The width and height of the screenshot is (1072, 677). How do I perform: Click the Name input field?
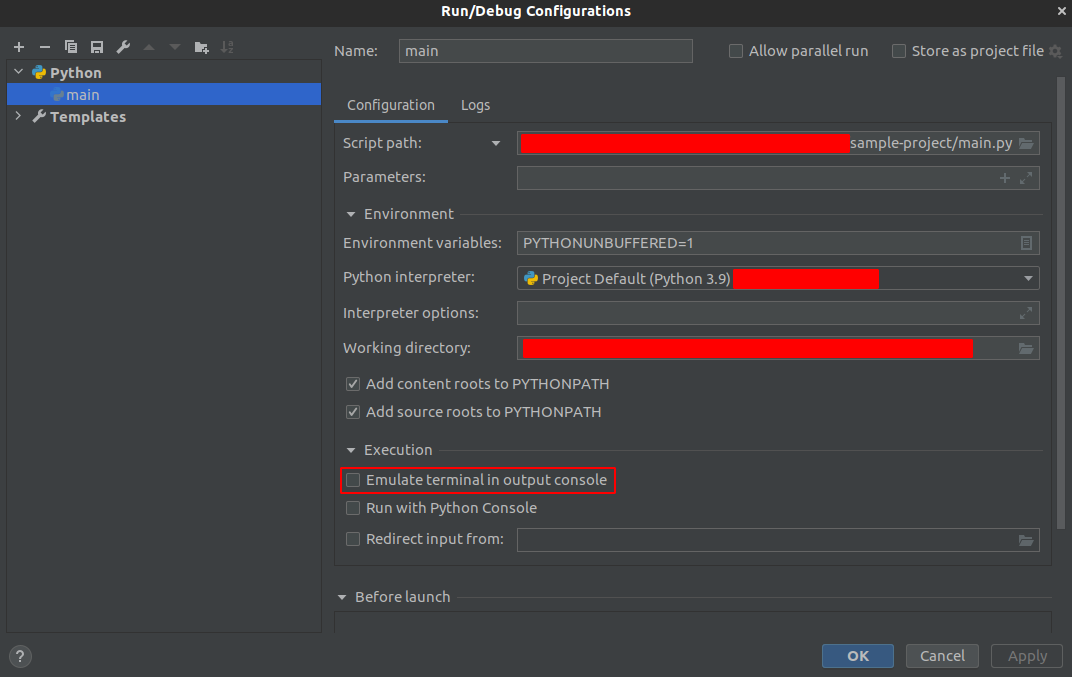point(545,50)
